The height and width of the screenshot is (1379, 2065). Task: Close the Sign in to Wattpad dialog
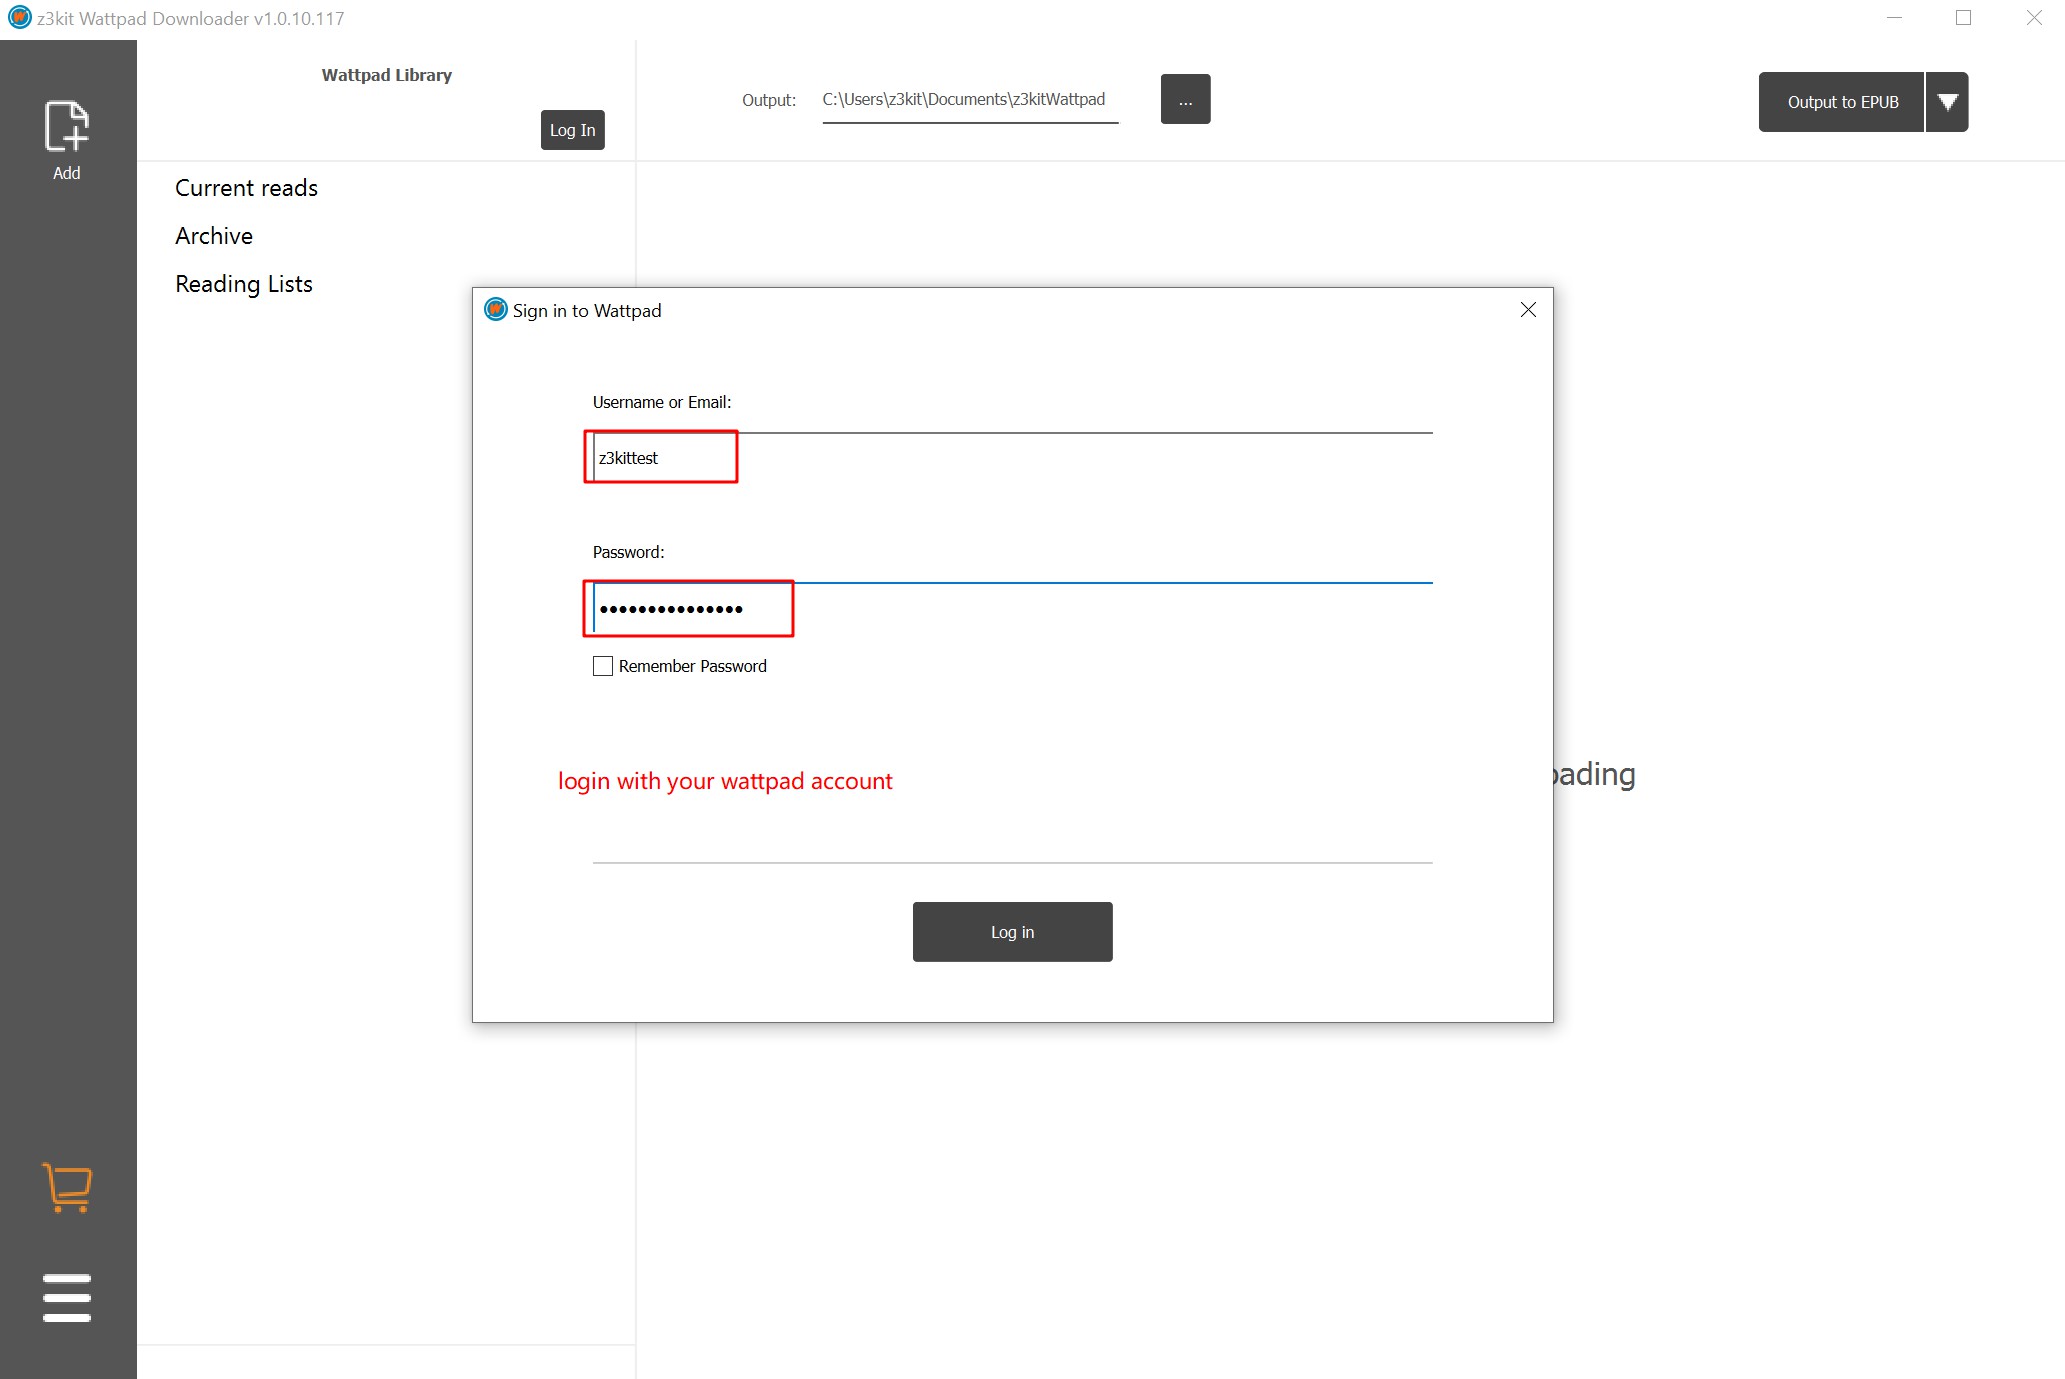[1528, 310]
